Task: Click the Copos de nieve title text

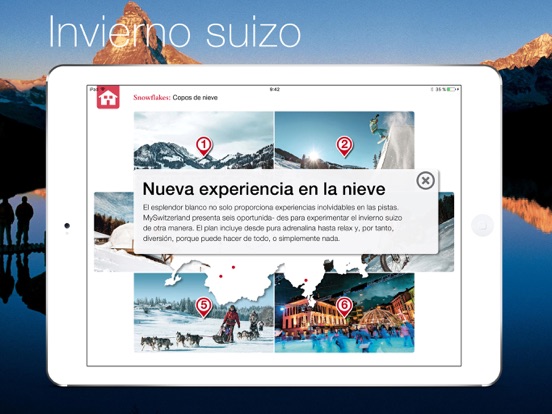Action: [195, 98]
